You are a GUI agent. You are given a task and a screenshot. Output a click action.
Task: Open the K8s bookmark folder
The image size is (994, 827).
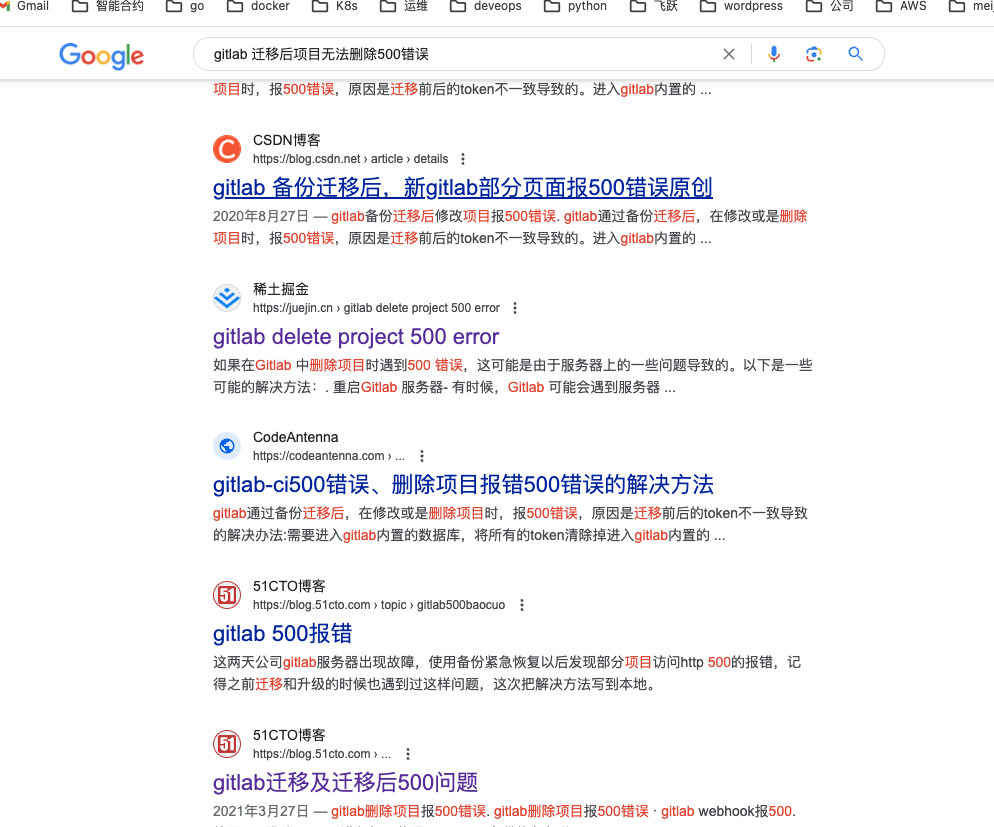(335, 6)
